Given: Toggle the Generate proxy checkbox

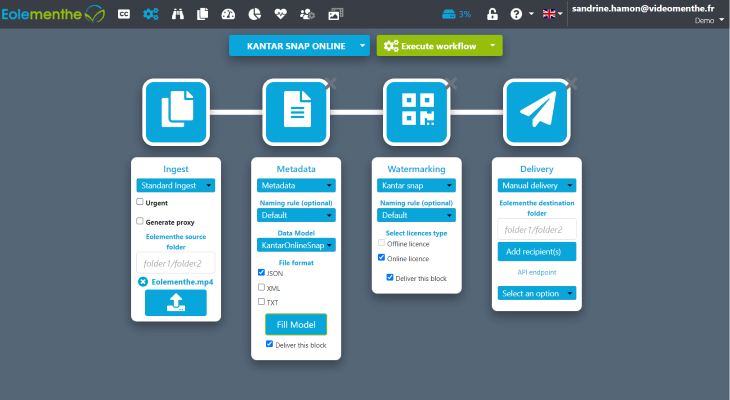Looking at the screenshot, I should [x=140, y=221].
